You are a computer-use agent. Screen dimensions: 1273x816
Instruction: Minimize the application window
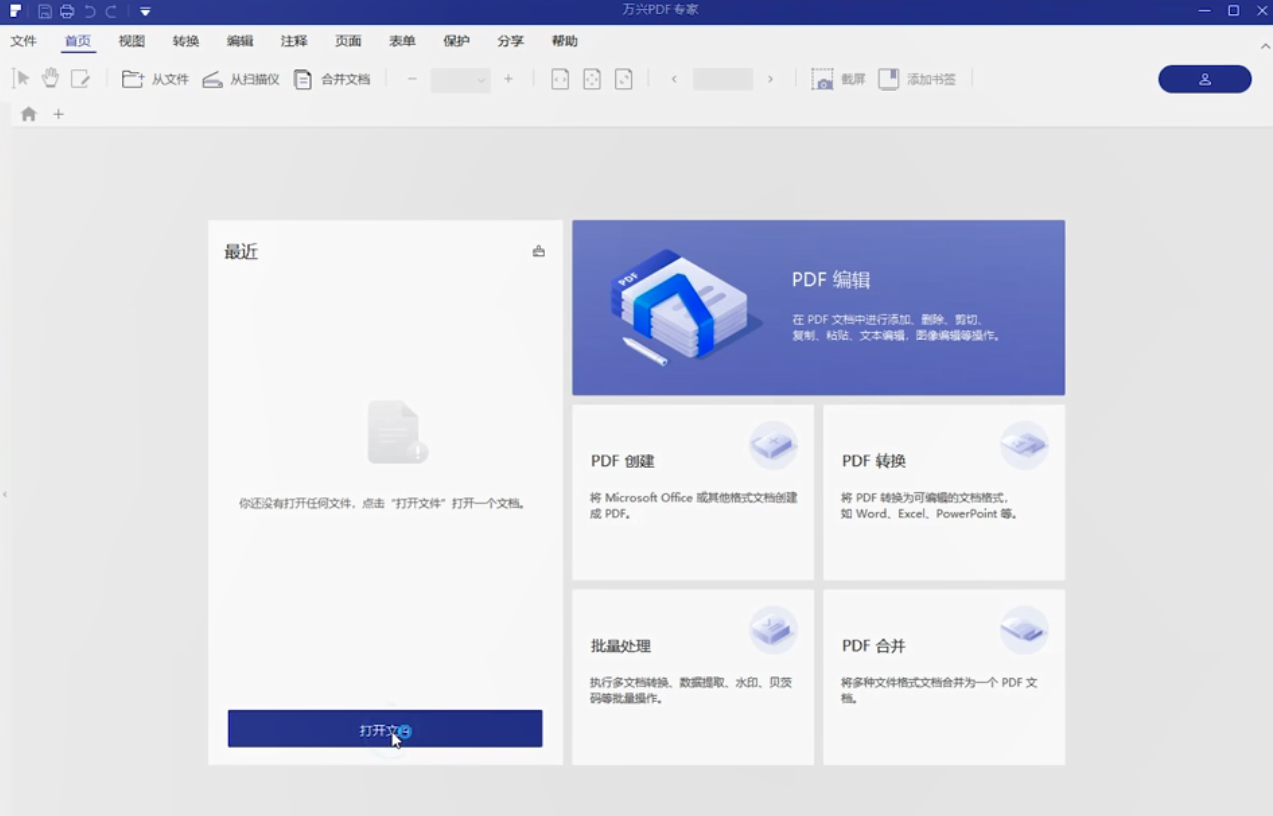point(1205,11)
